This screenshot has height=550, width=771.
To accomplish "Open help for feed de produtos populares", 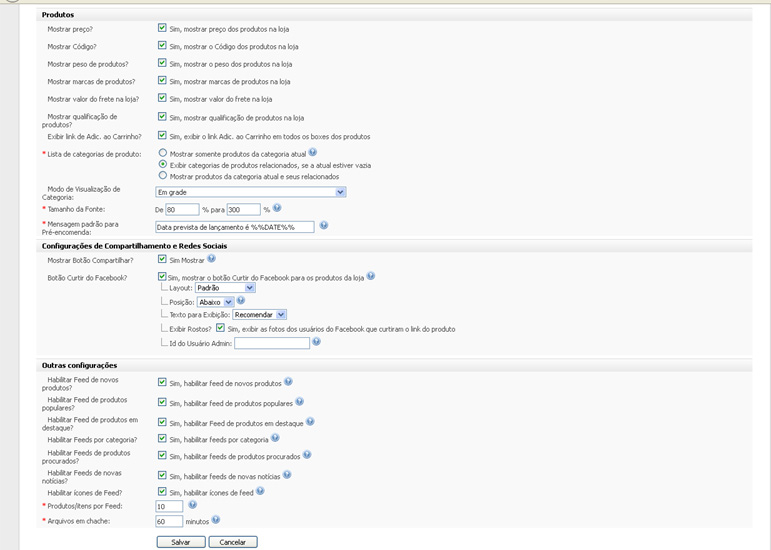I will click(x=299, y=402).
